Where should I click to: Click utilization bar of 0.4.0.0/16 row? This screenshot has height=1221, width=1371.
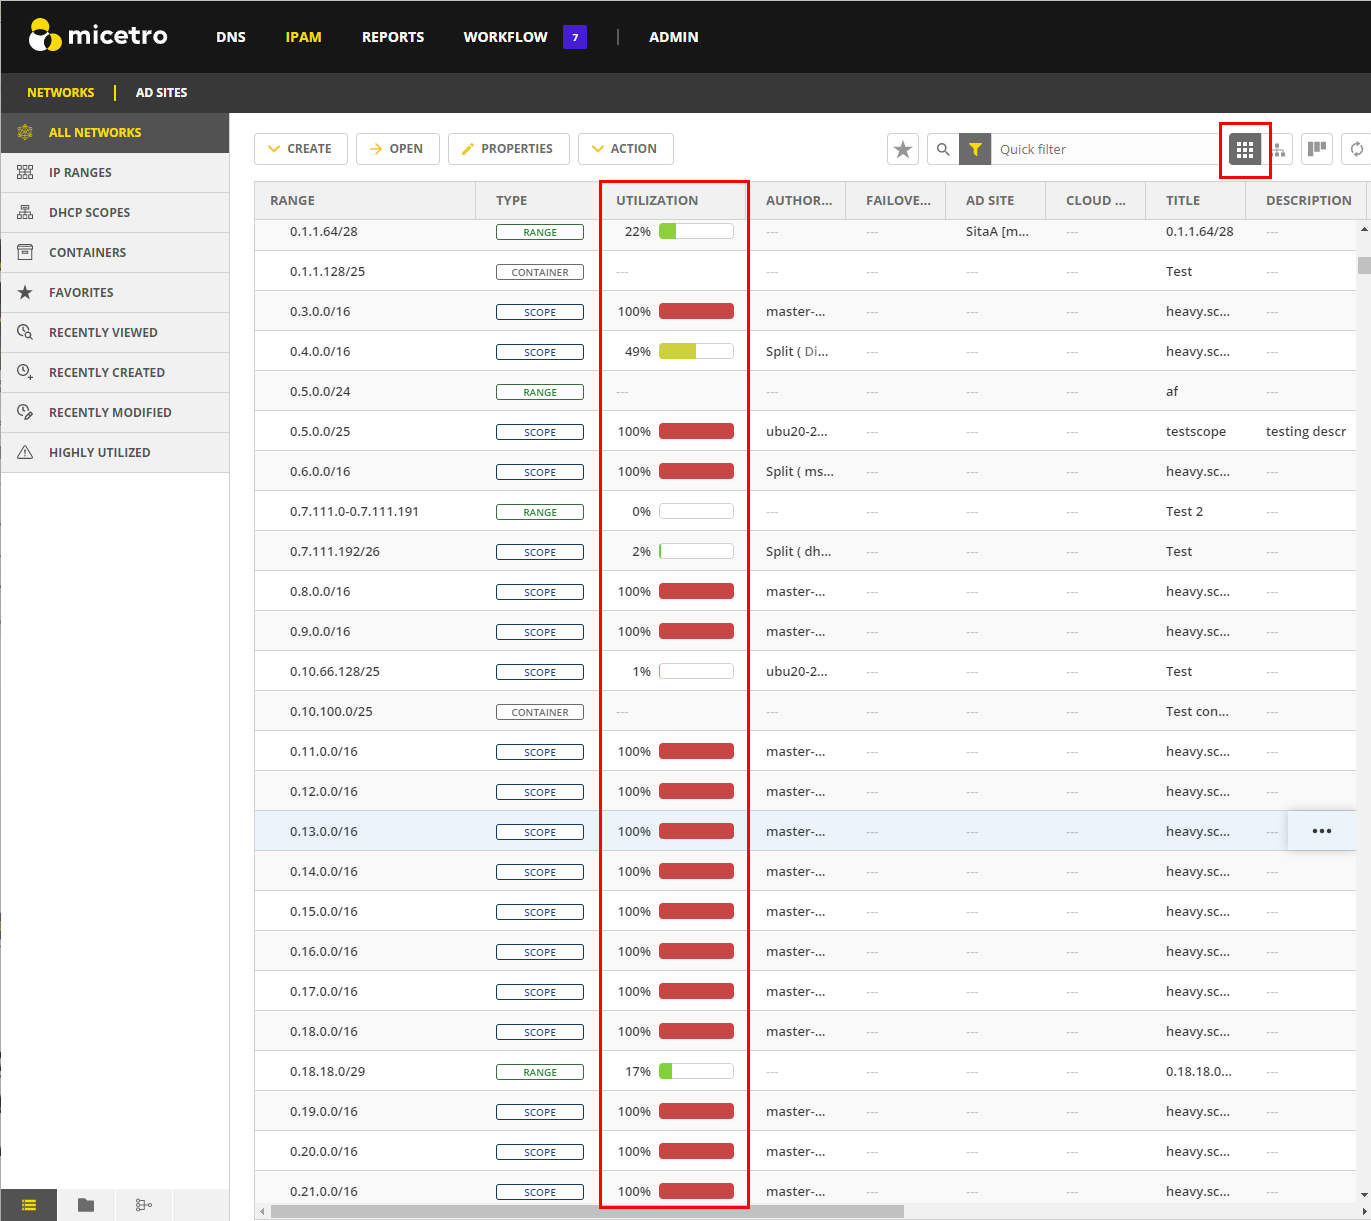coord(696,351)
